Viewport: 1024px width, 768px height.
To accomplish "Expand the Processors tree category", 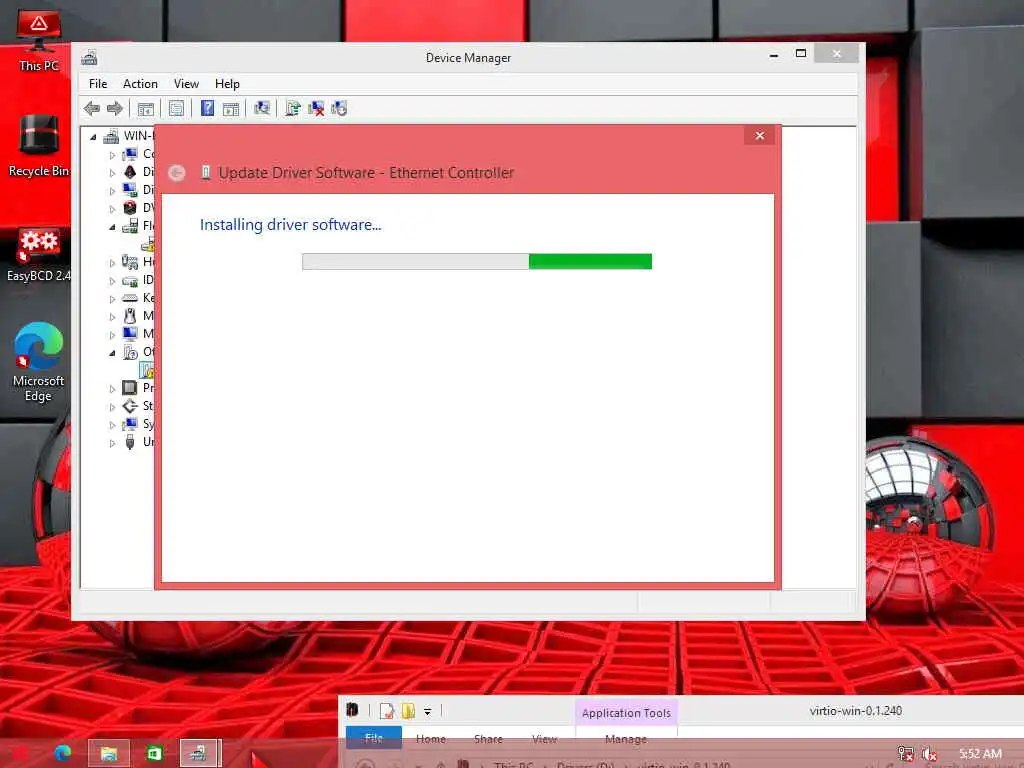I will click(112, 389).
